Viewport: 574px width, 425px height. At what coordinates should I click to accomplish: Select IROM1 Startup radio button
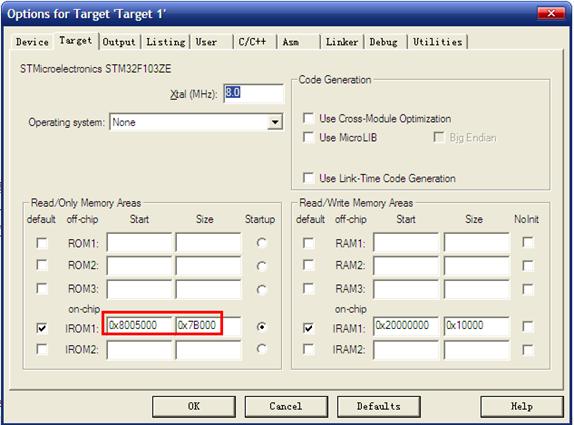pos(261,326)
